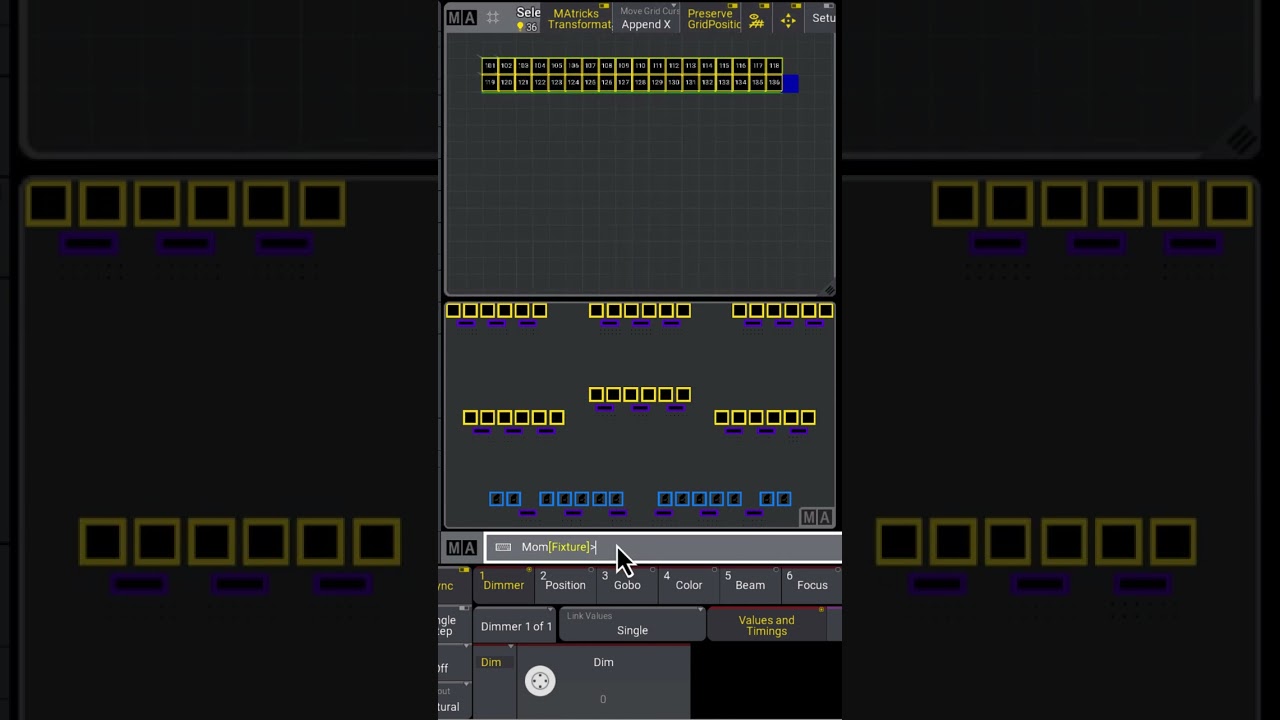The width and height of the screenshot is (1280, 720).
Task: Click the grid icon beside the Selection title
Action: 493,18
